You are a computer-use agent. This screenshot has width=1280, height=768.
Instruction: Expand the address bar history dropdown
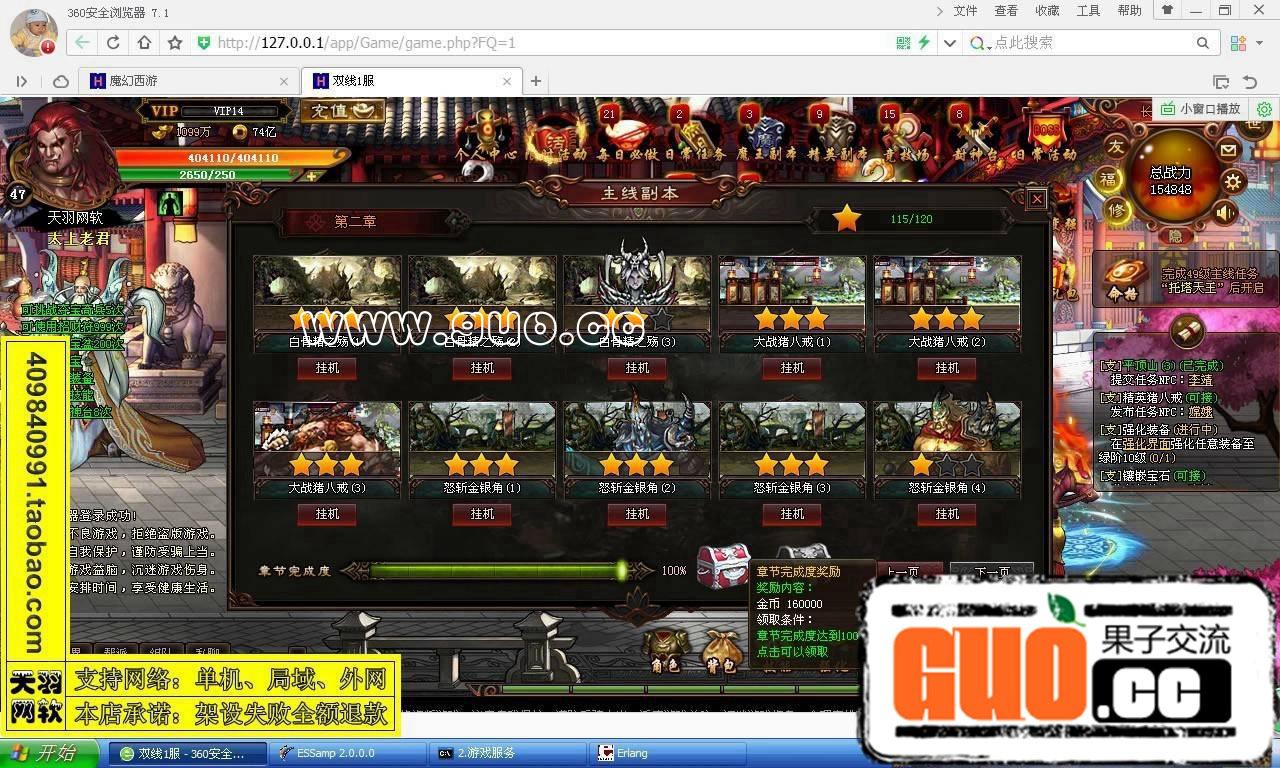(950, 43)
